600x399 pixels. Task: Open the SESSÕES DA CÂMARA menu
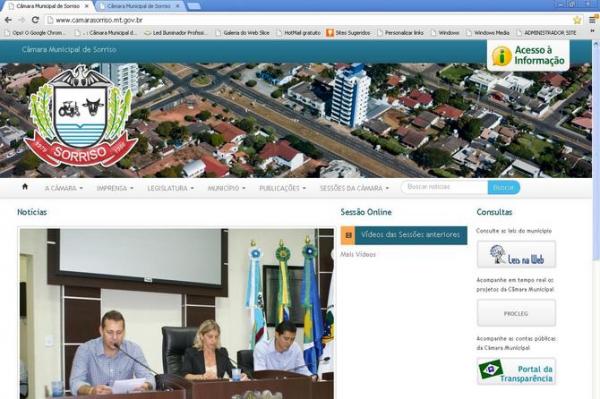tap(354, 188)
